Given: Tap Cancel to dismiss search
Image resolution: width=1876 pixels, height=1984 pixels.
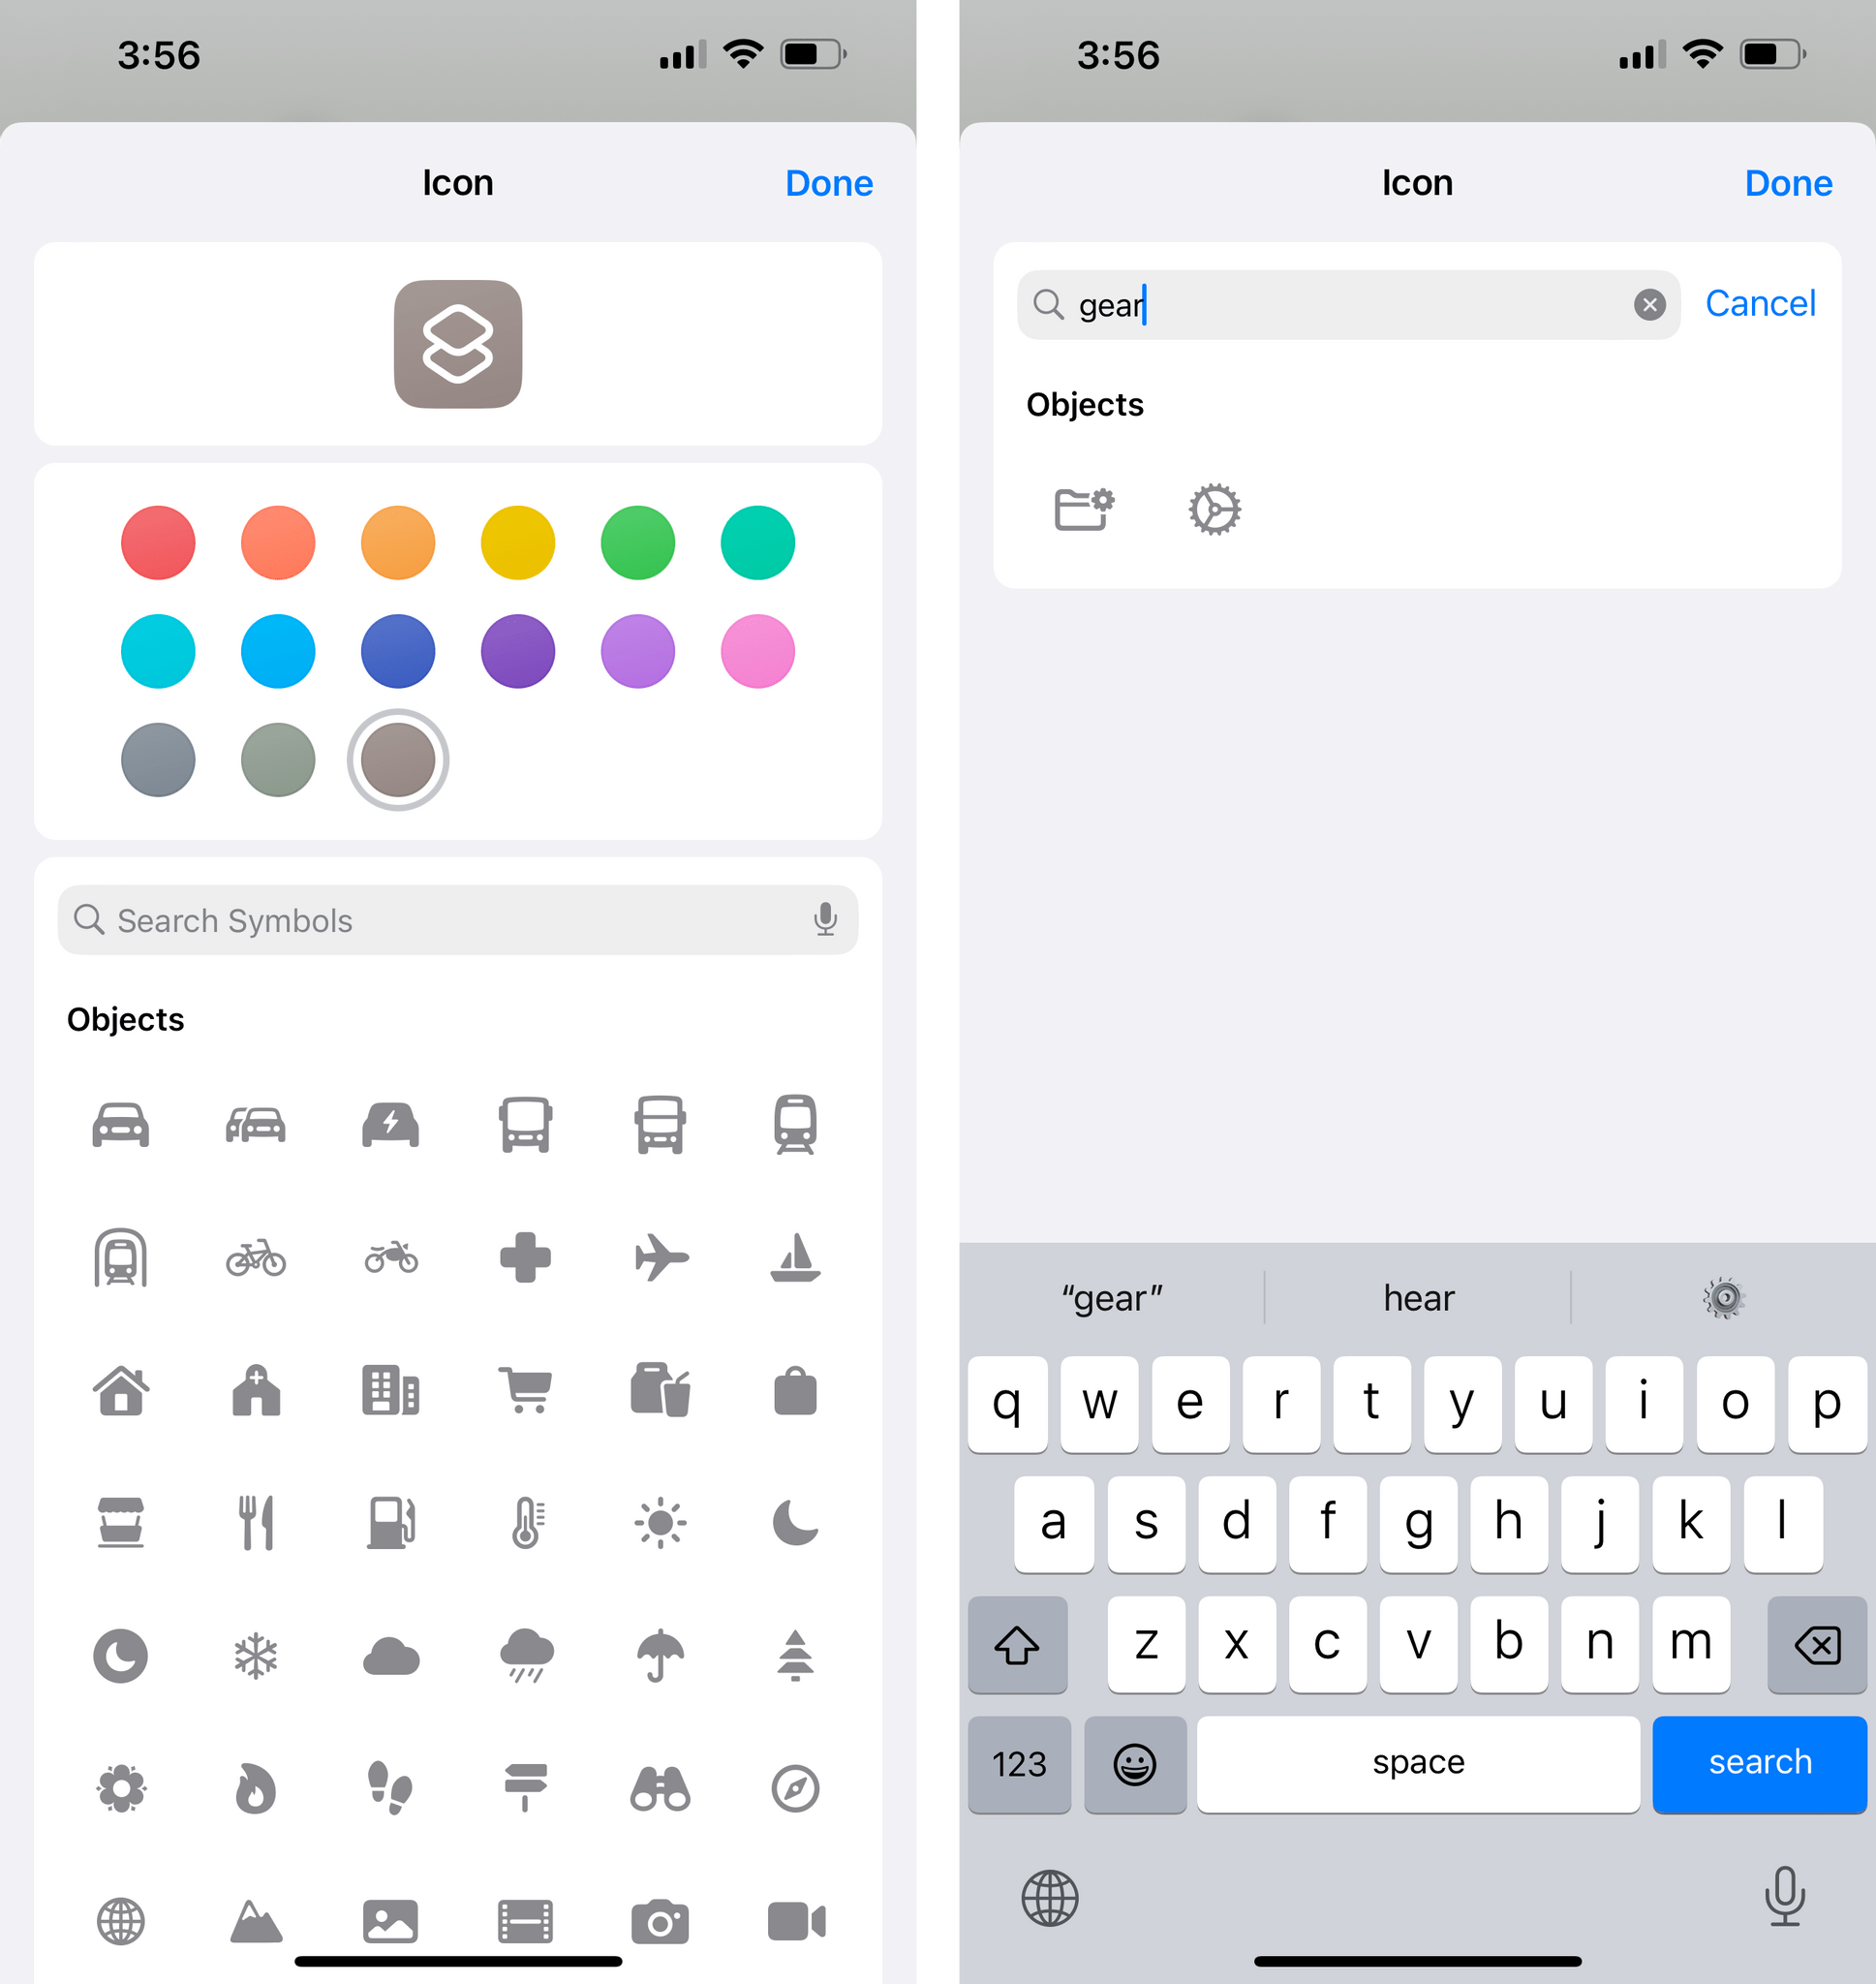Looking at the screenshot, I should [1760, 303].
